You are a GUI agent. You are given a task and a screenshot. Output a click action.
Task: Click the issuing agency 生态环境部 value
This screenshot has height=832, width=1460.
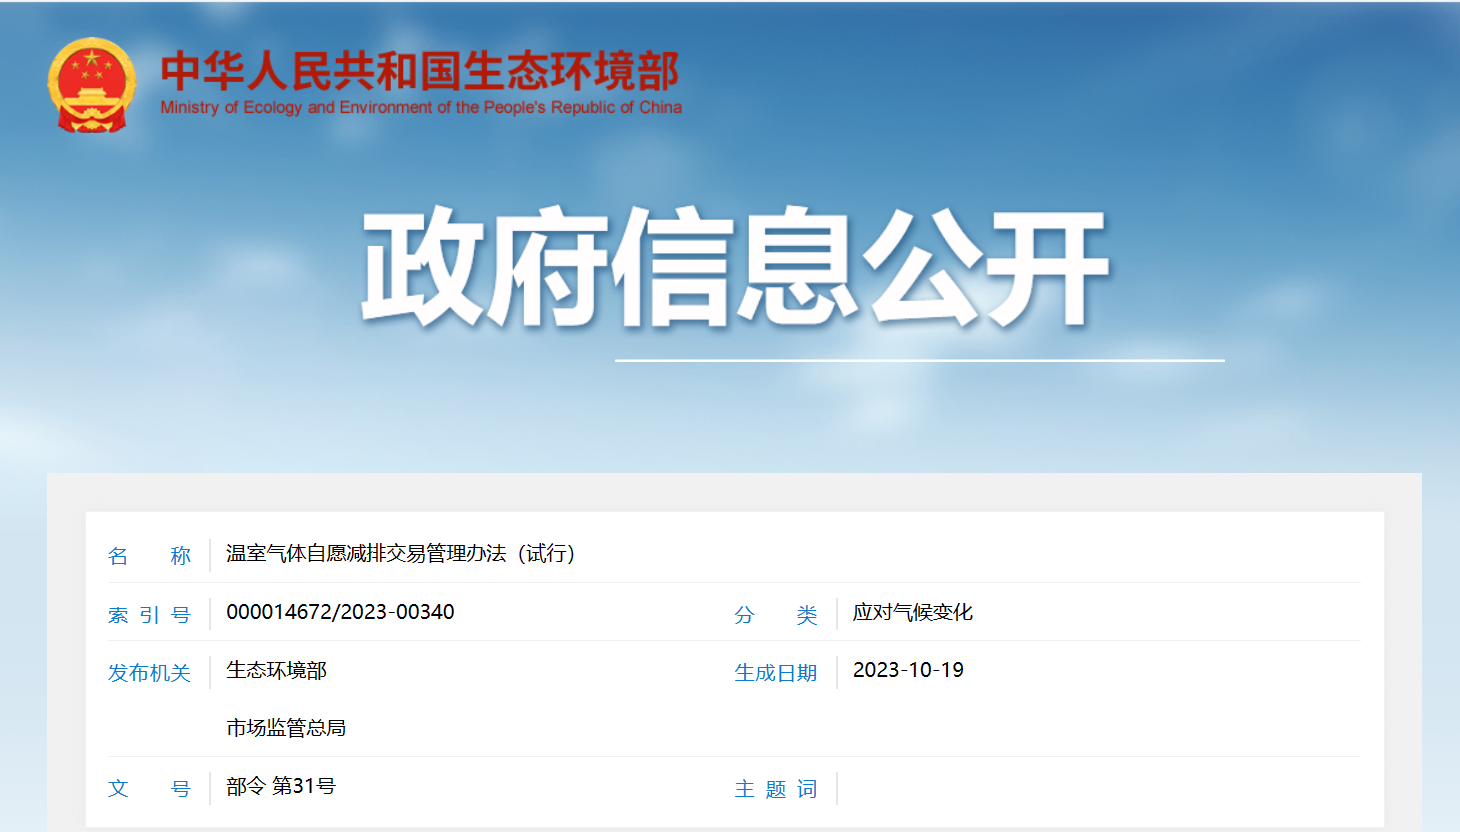point(276,670)
